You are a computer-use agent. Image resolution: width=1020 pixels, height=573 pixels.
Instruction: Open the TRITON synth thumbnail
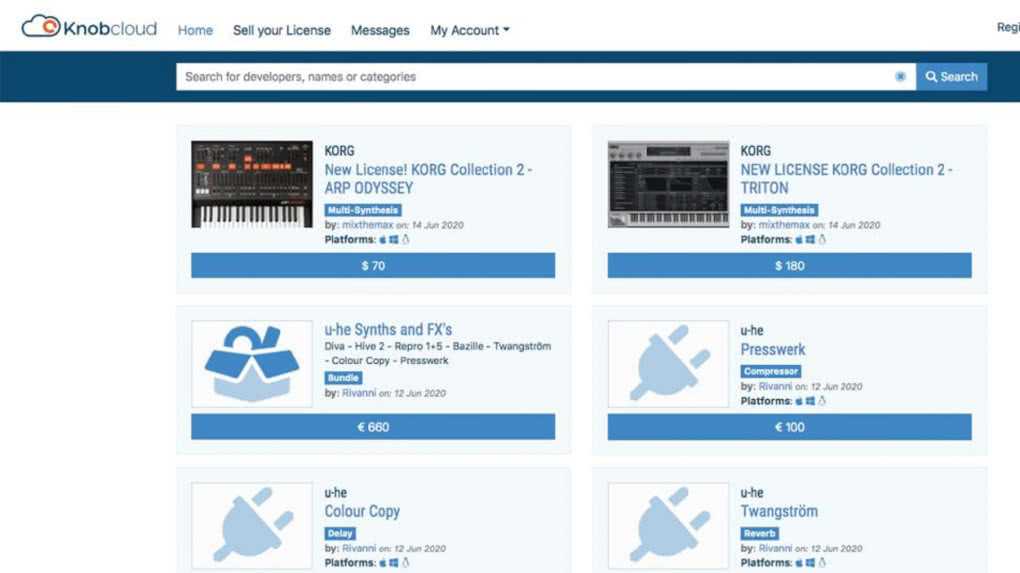[x=668, y=184]
